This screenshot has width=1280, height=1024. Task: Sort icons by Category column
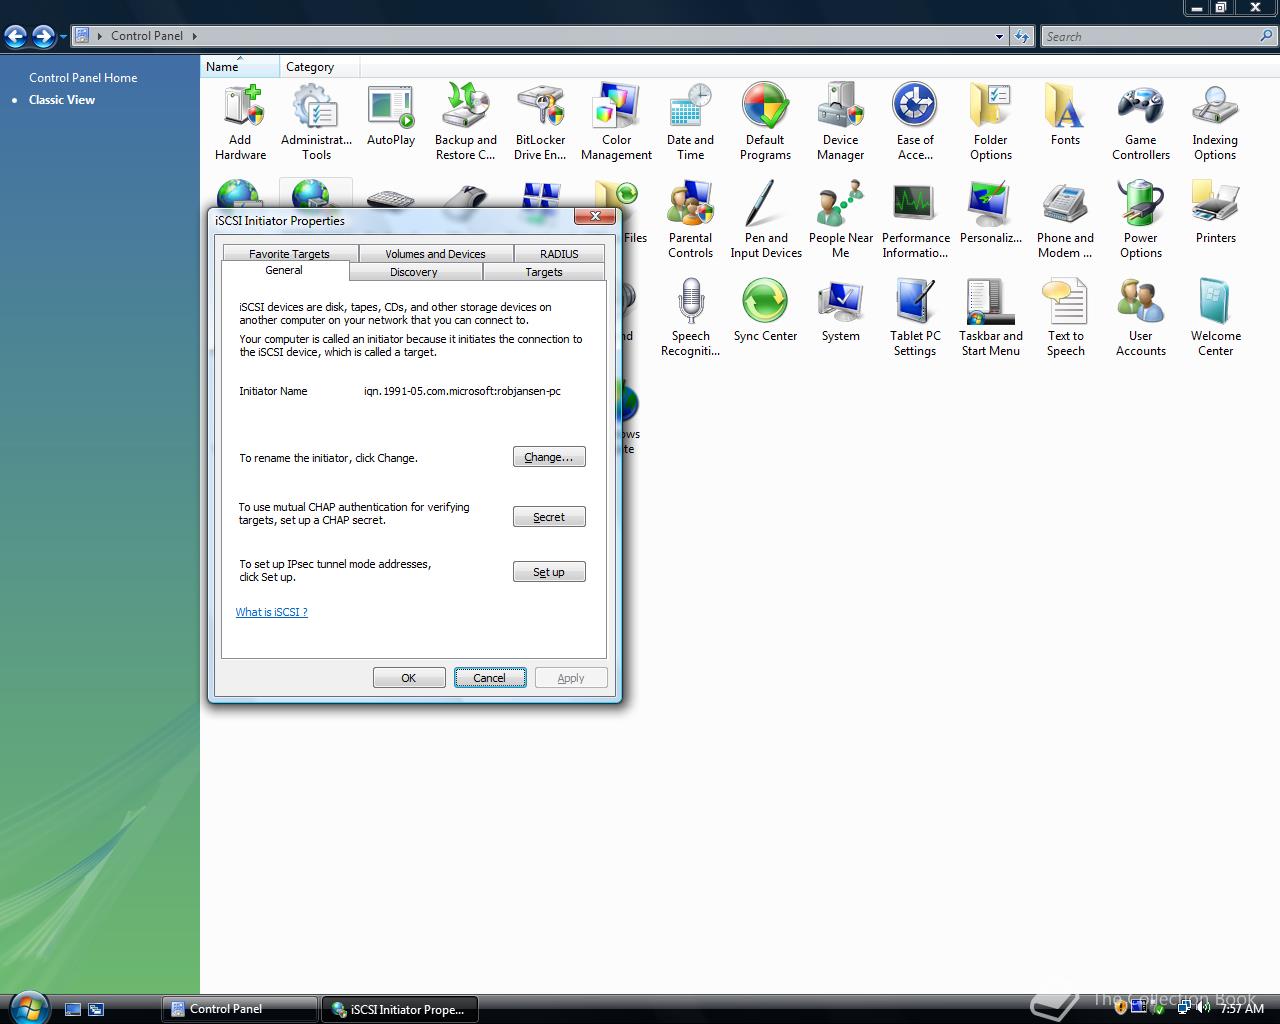click(x=319, y=67)
